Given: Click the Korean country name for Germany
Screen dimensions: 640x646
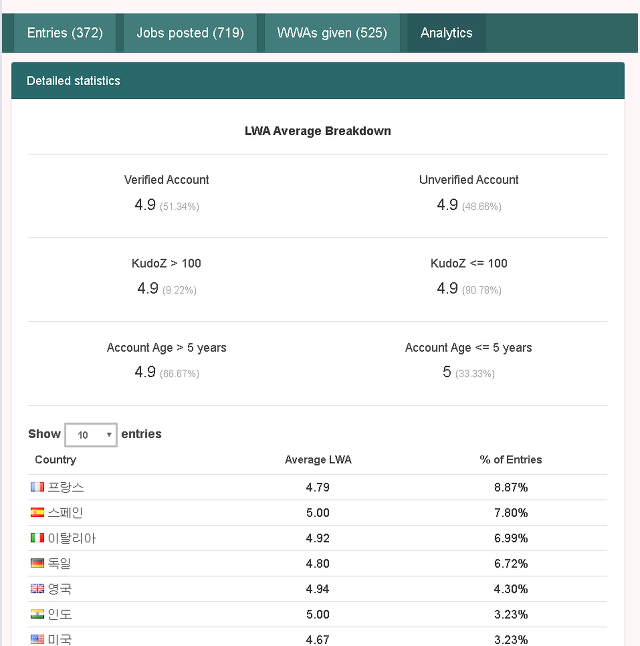Looking at the screenshot, I should pos(59,563).
